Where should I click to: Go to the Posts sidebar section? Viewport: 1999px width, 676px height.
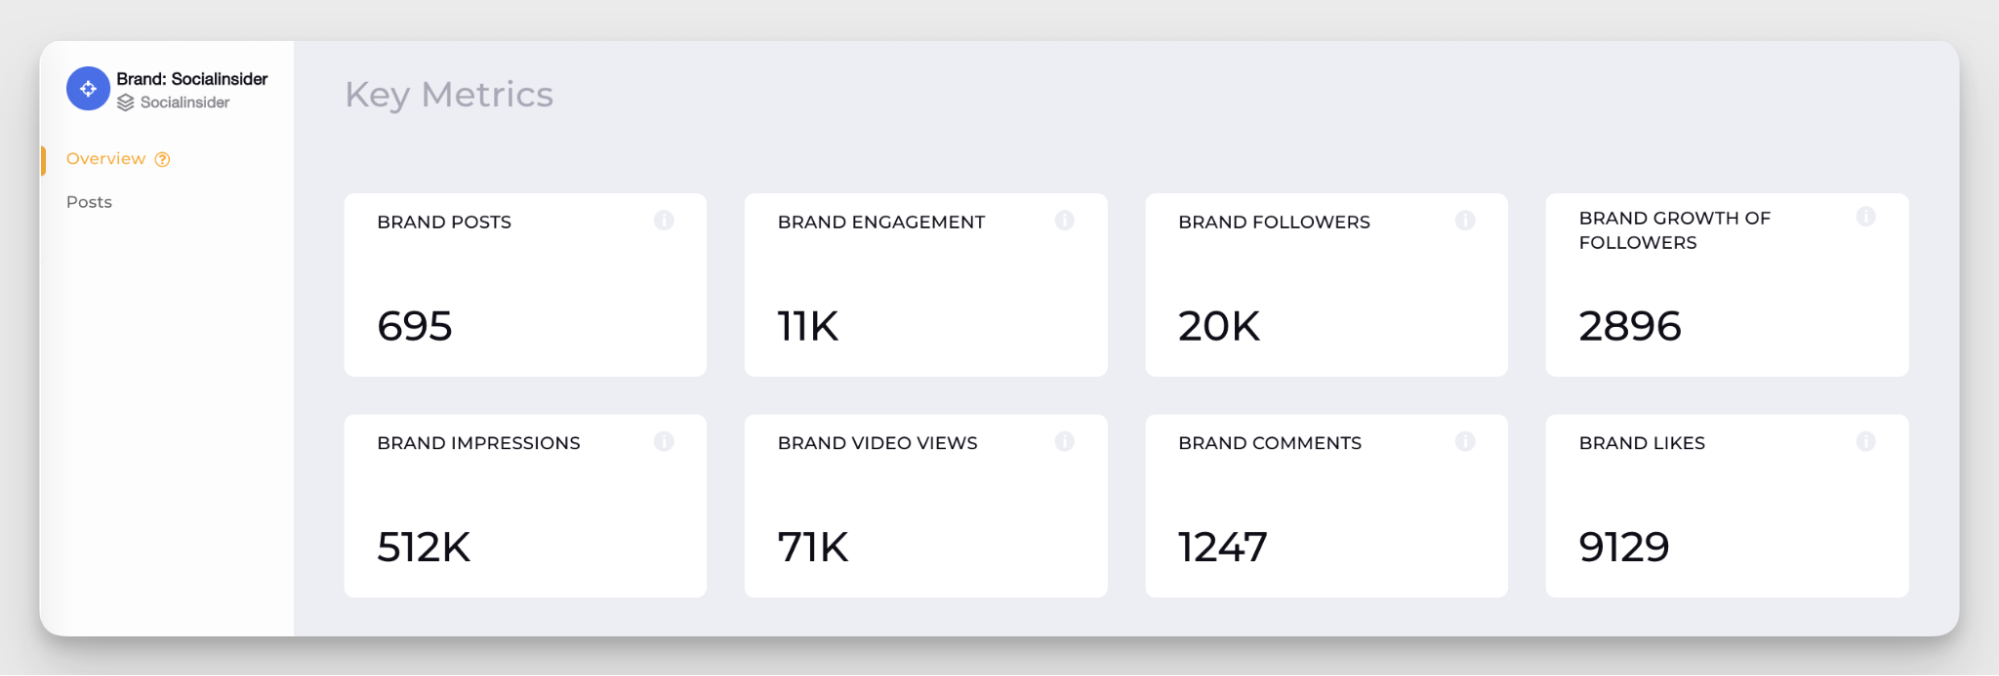89,202
